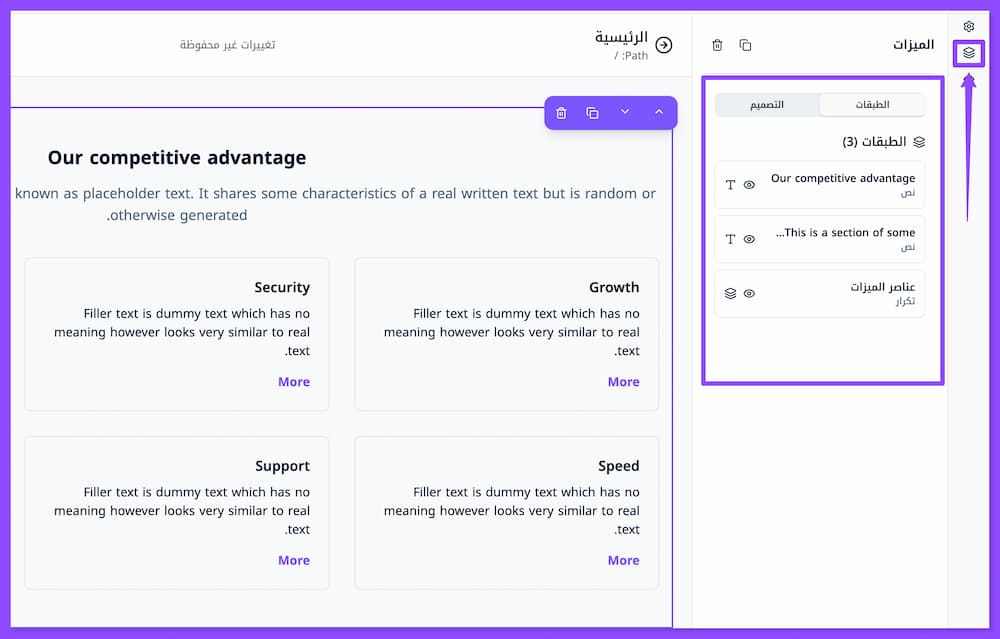Screen dimensions: 1000x639
Task: Click the stack icon on the عناصر الميزات layer
Action: coord(730,293)
